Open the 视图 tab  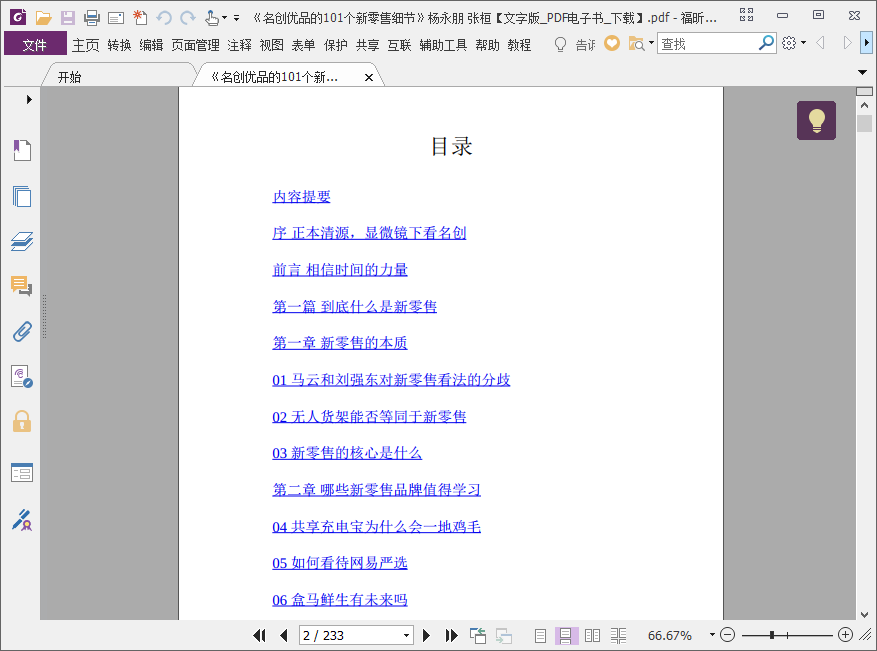tap(271, 45)
